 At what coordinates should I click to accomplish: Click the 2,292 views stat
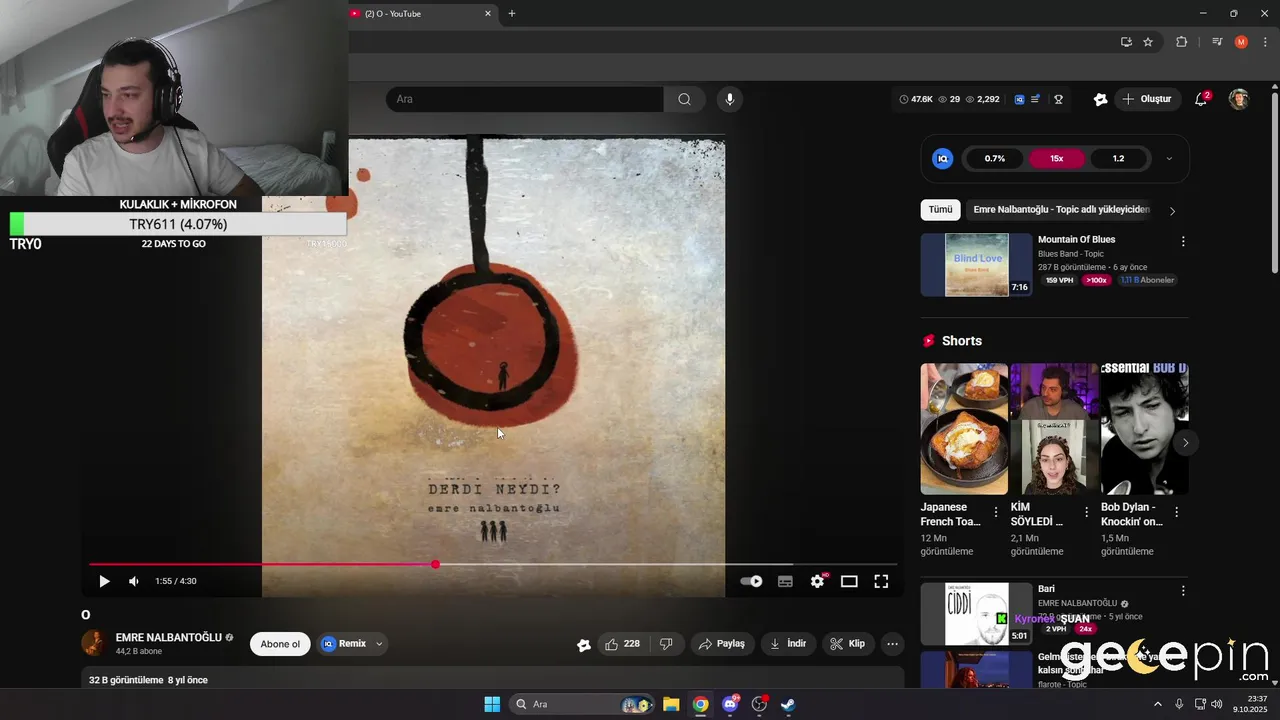[982, 99]
